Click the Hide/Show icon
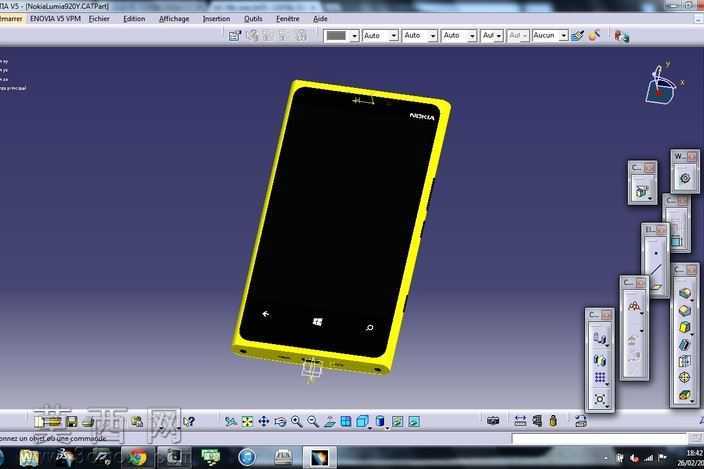The height and width of the screenshot is (469, 704). coord(397,421)
